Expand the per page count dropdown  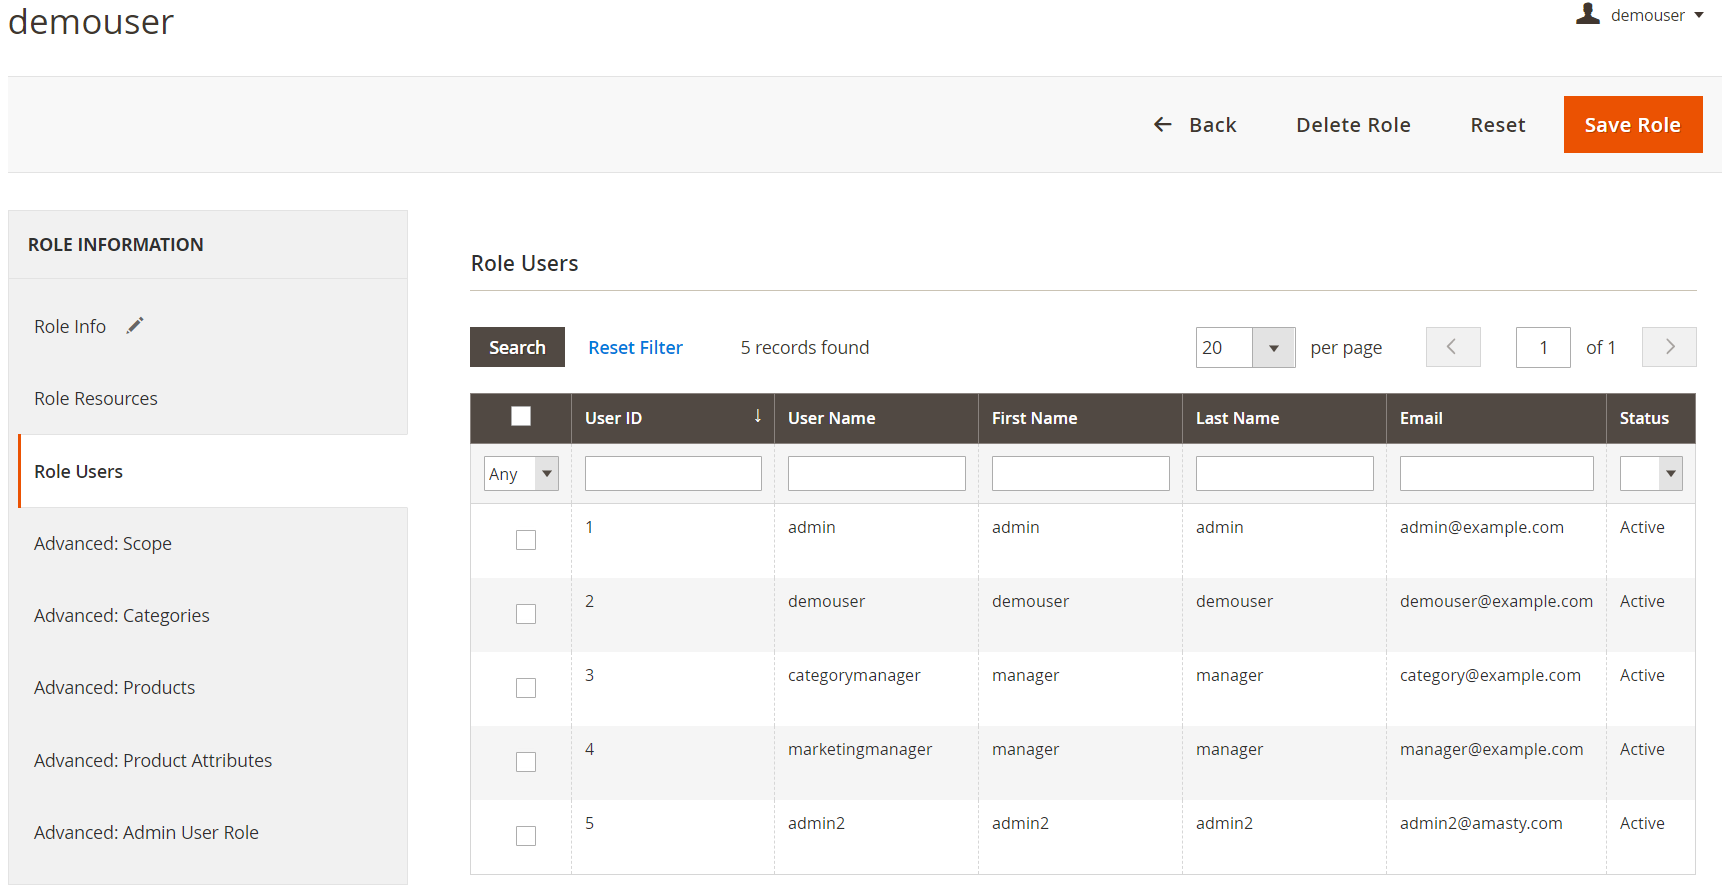pos(1273,348)
